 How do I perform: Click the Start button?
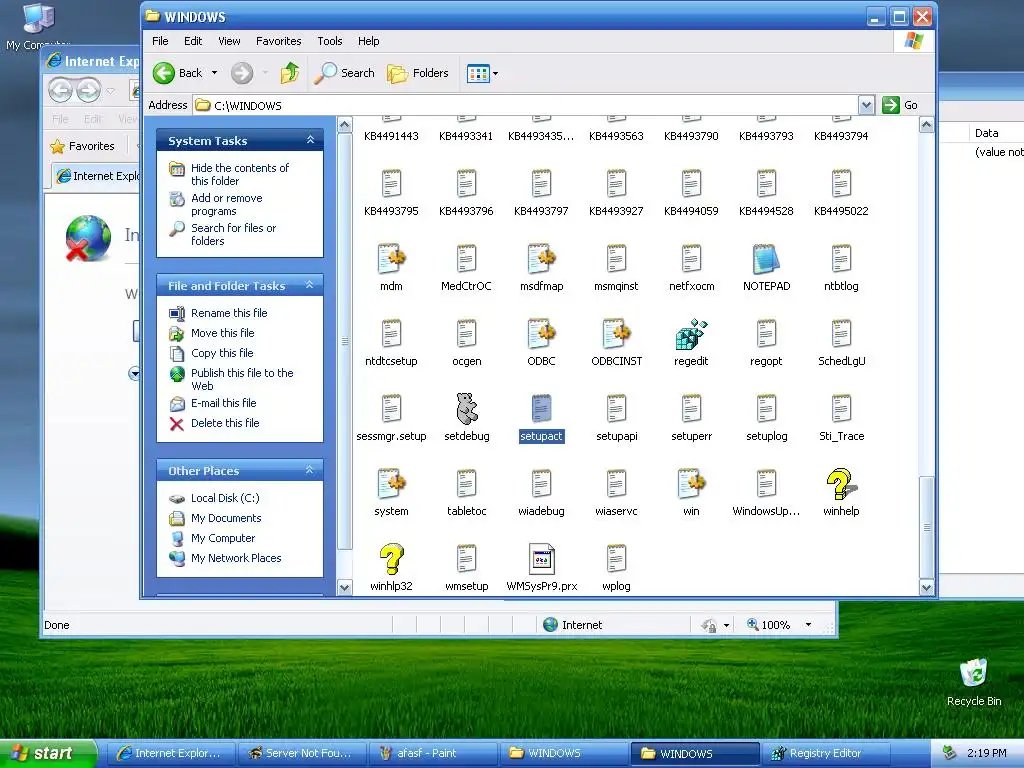point(47,753)
